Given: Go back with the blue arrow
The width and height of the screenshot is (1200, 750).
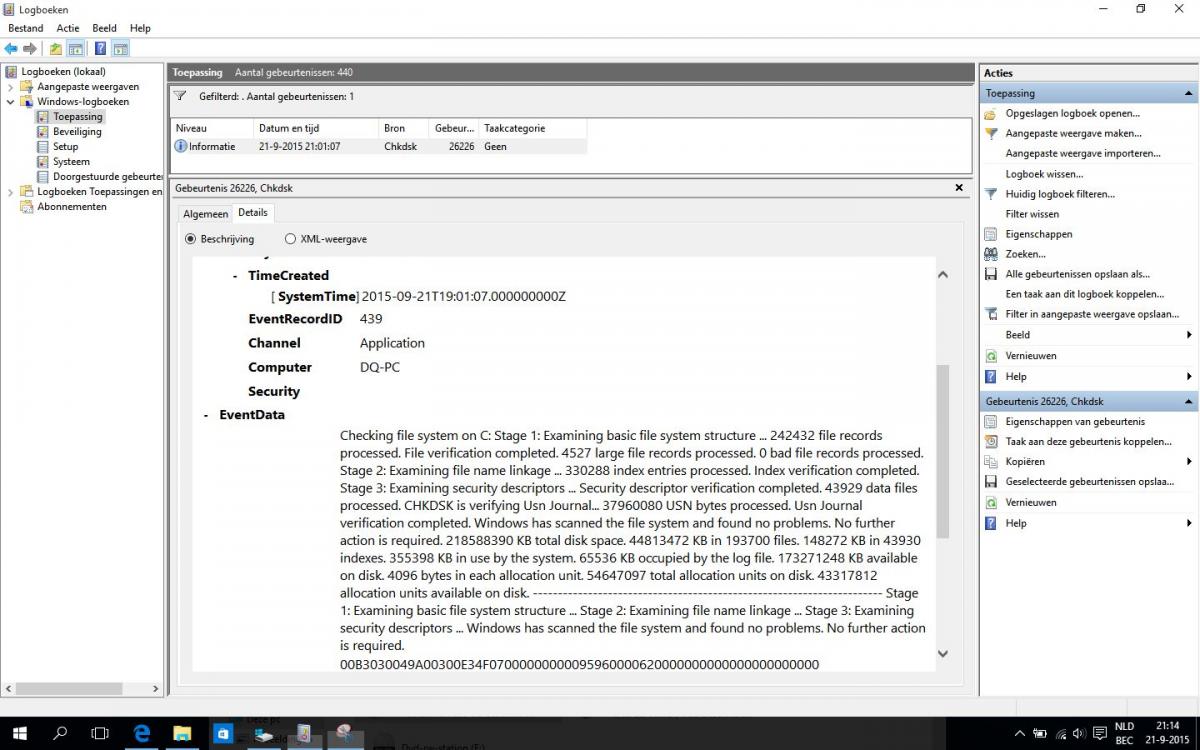Looking at the screenshot, I should click(11, 48).
